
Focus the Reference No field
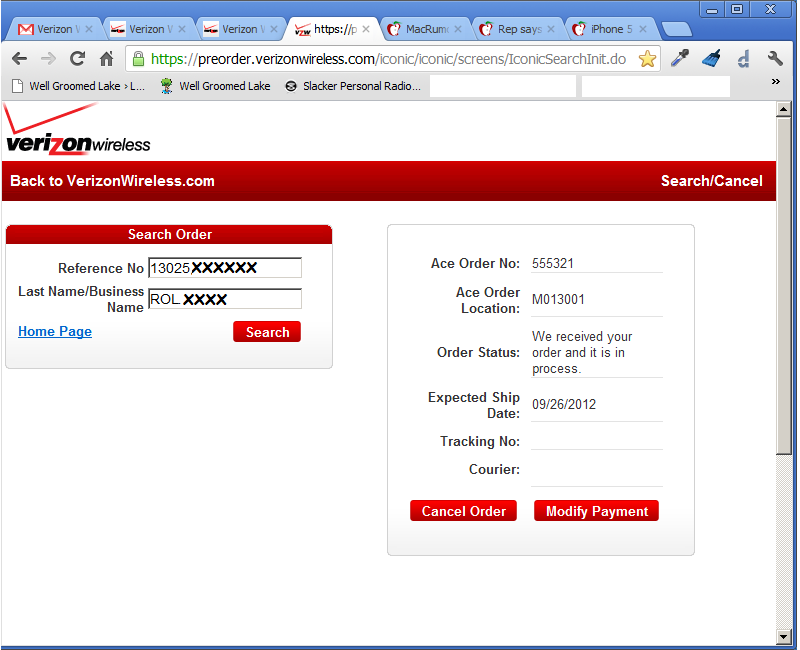225,268
